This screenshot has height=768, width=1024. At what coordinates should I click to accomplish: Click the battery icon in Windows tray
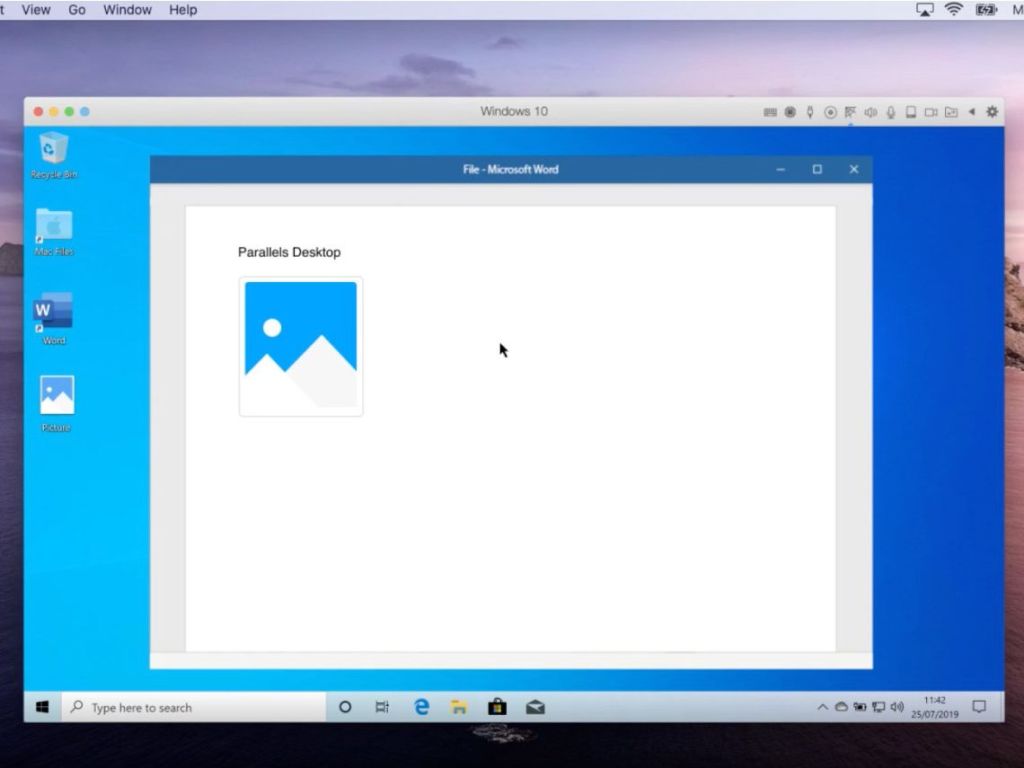pyautogui.click(x=860, y=707)
